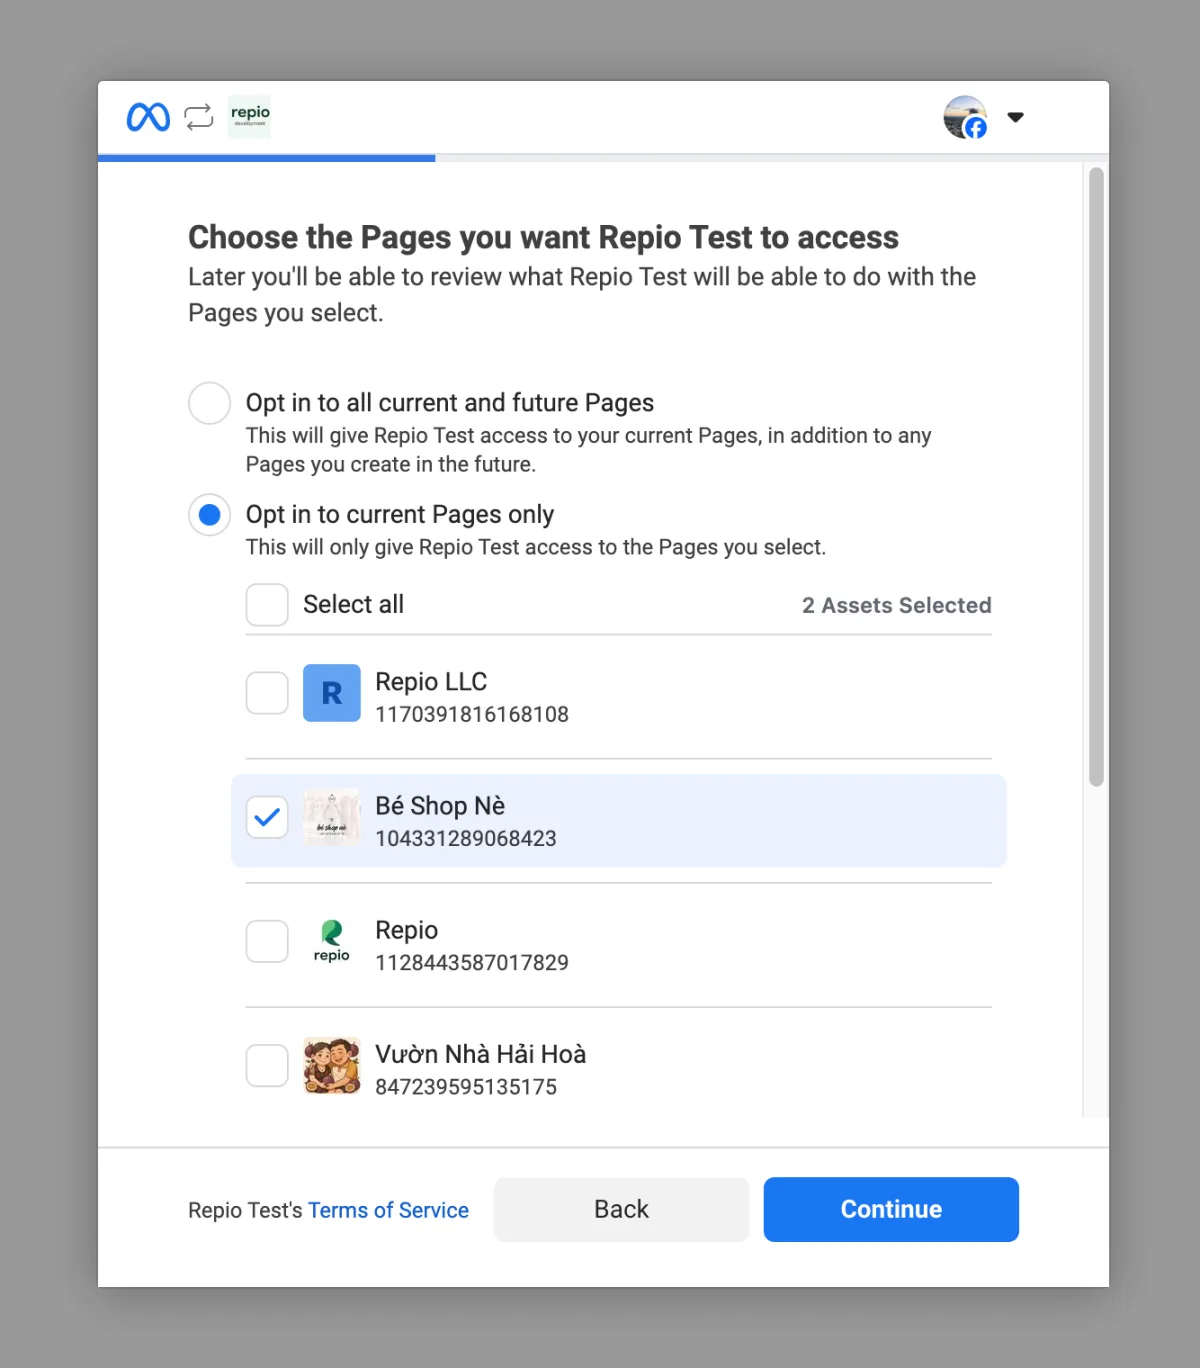
Task: Click the profile avatar with Facebook badge
Action: [965, 117]
